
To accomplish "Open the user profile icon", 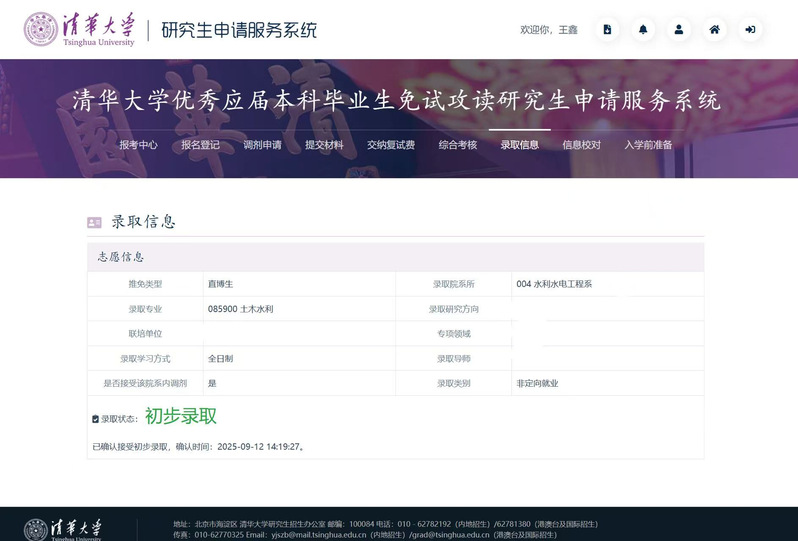I will pyautogui.click(x=678, y=30).
